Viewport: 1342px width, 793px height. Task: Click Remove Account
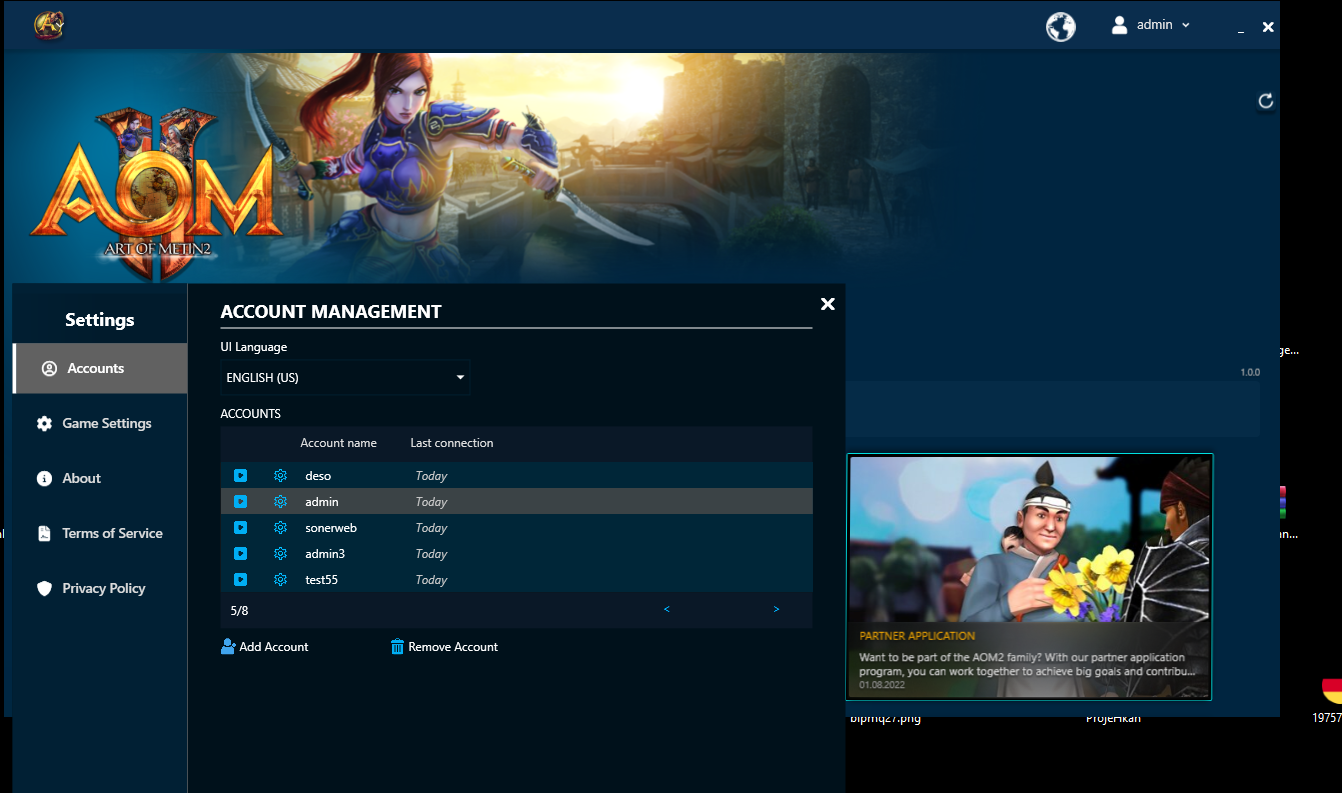[444, 647]
